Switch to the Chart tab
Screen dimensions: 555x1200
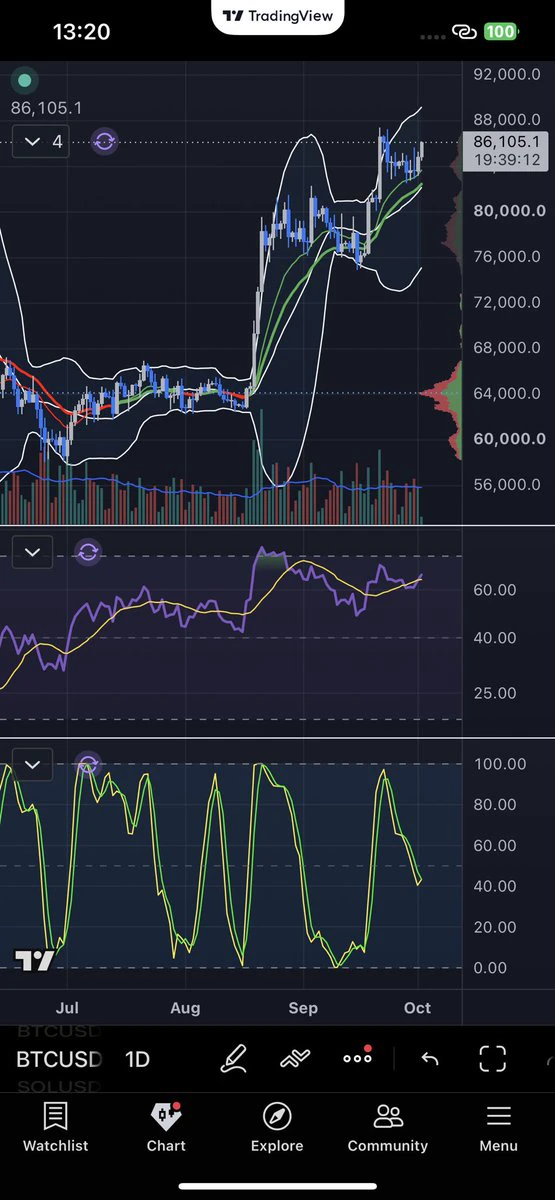point(166,1127)
